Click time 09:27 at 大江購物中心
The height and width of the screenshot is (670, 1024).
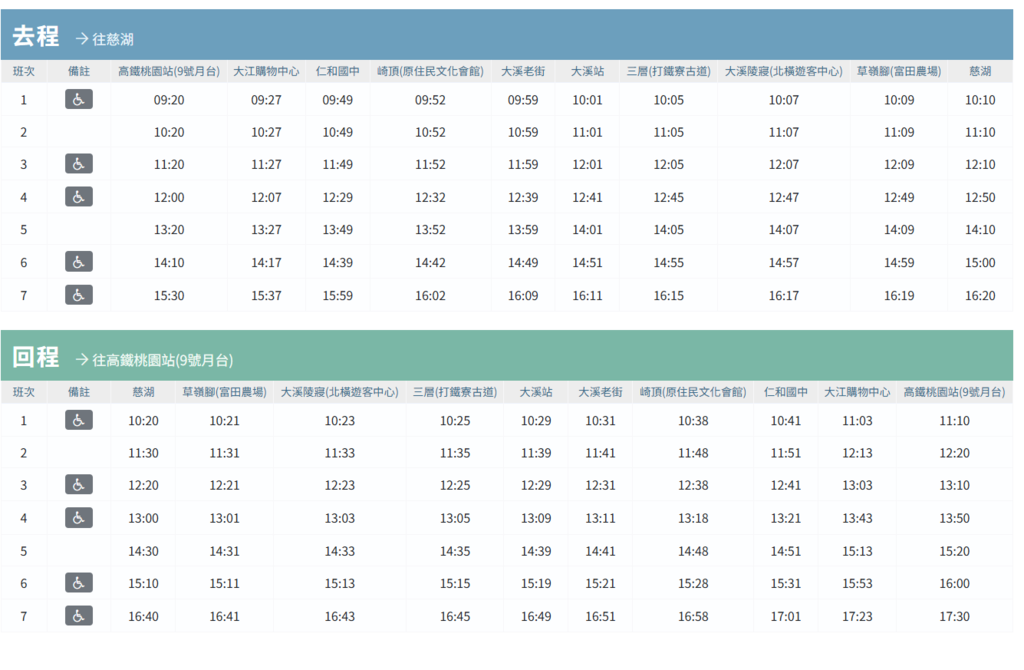(x=266, y=100)
